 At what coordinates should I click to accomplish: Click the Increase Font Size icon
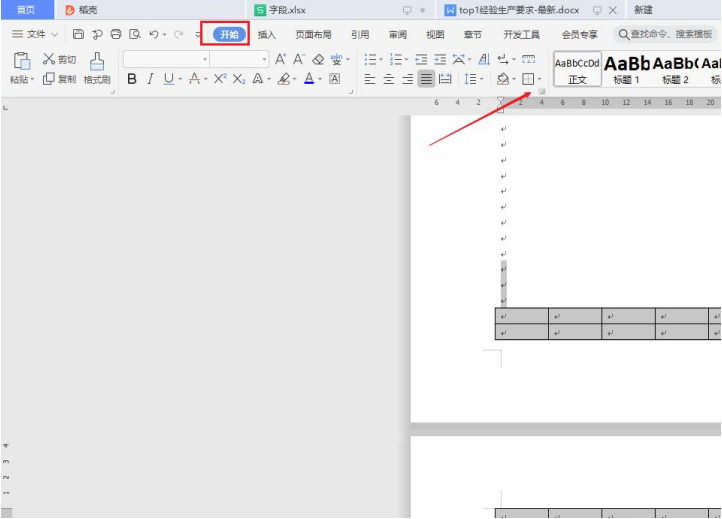(281, 60)
